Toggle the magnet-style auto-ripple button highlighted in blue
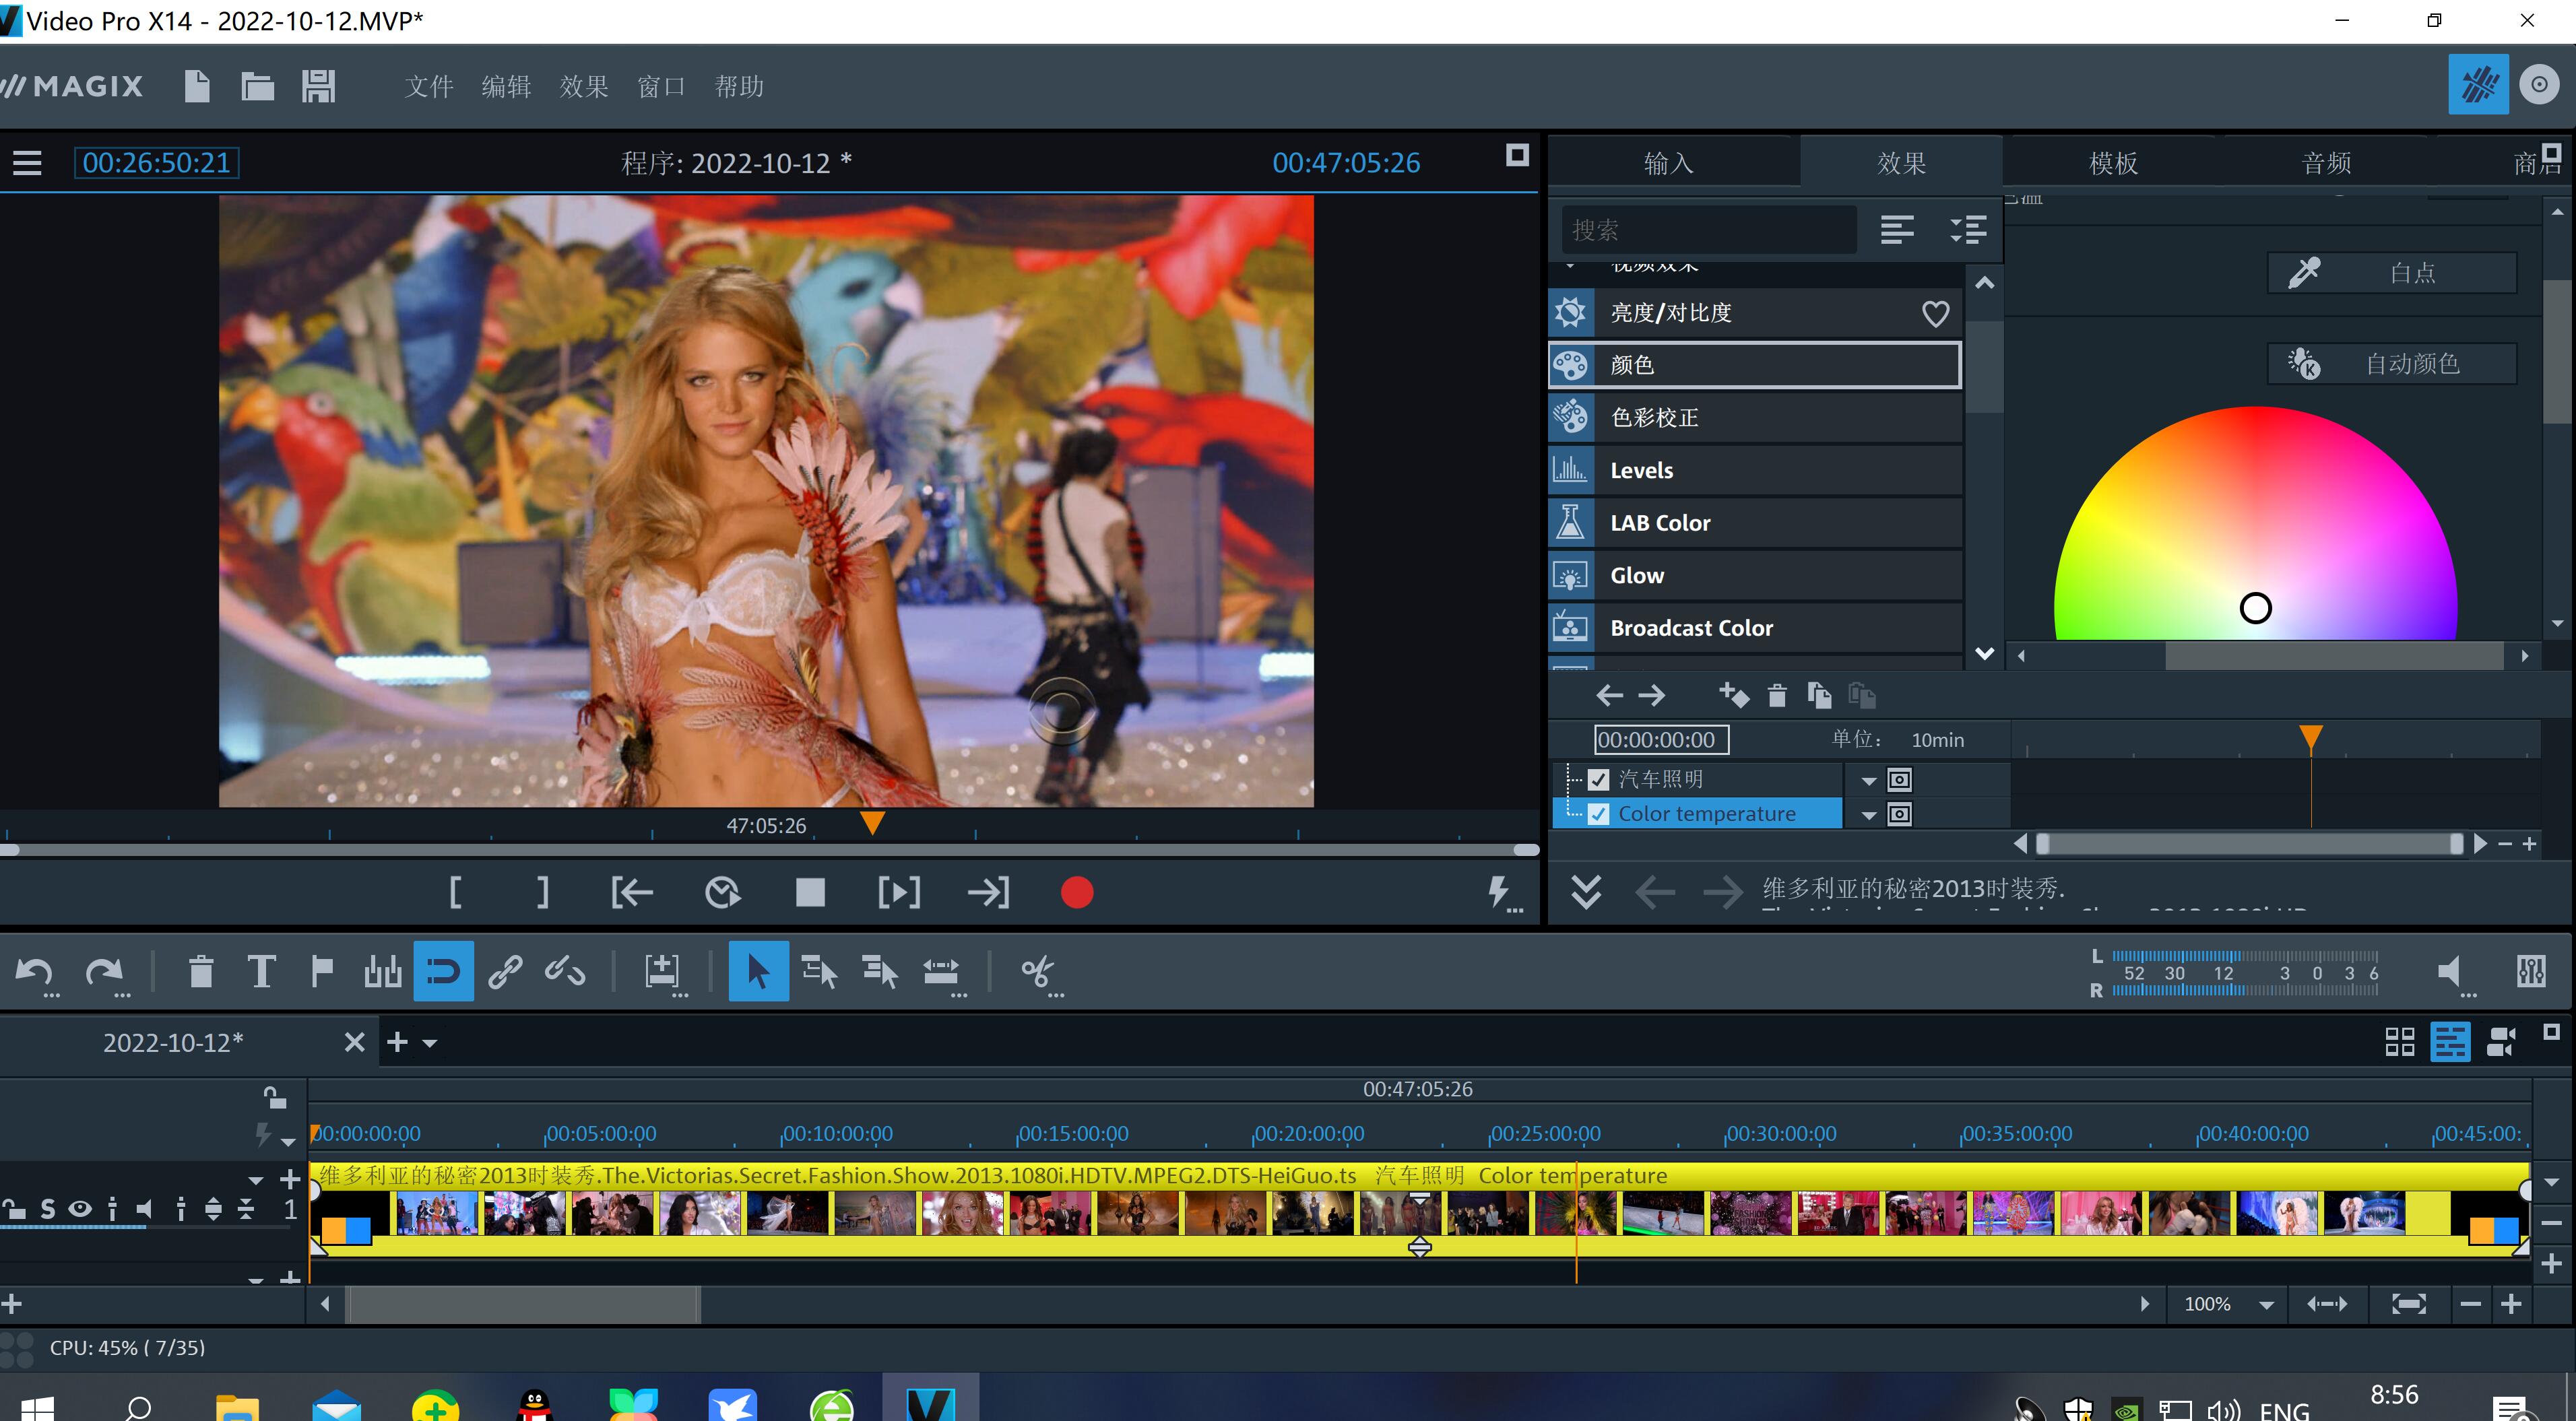This screenshot has height=1421, width=2576. (443, 971)
